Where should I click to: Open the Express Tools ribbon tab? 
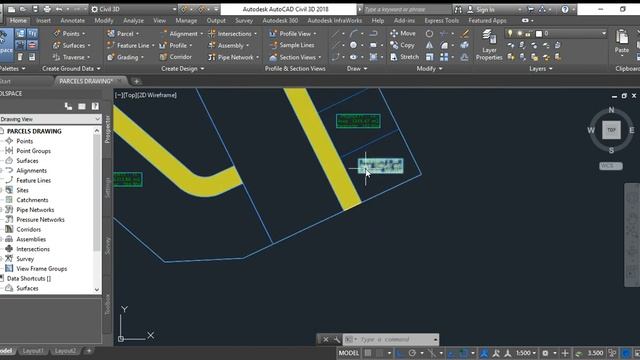pos(441,20)
